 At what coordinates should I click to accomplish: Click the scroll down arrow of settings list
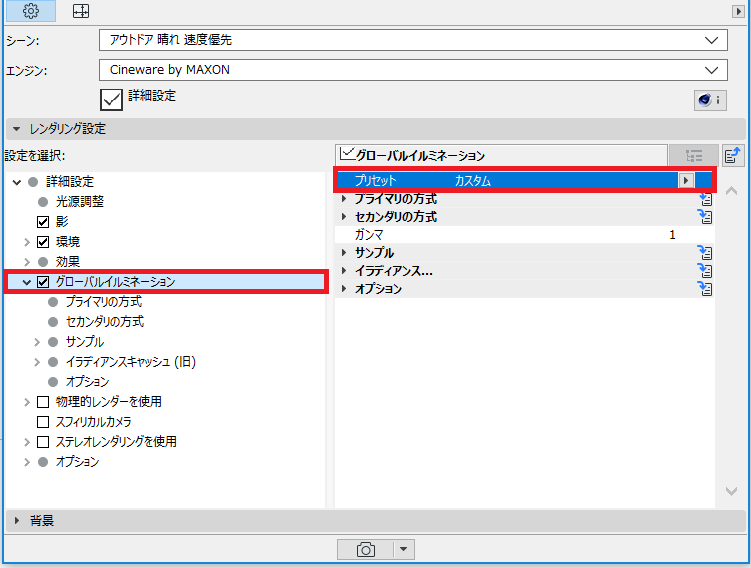tap(731, 491)
